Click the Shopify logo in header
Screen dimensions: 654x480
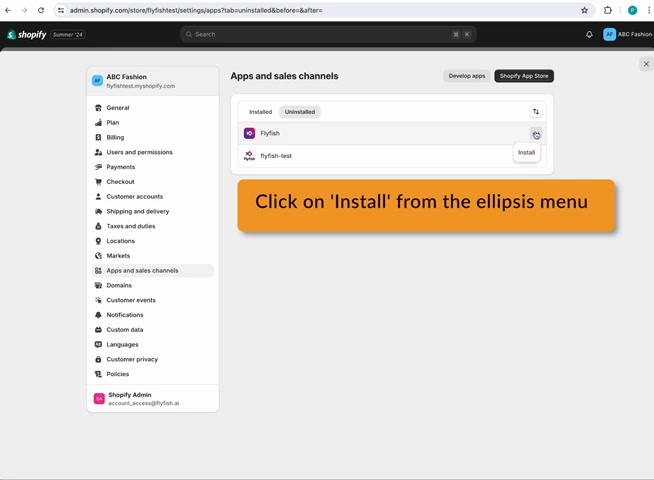[x=27, y=34]
